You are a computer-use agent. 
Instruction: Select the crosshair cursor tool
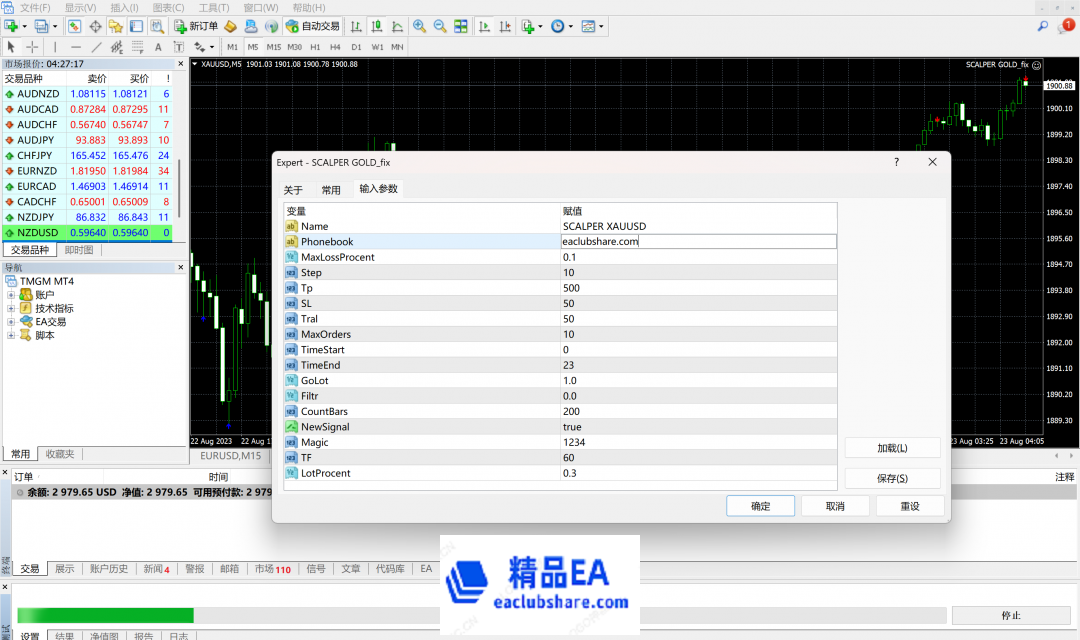point(32,47)
